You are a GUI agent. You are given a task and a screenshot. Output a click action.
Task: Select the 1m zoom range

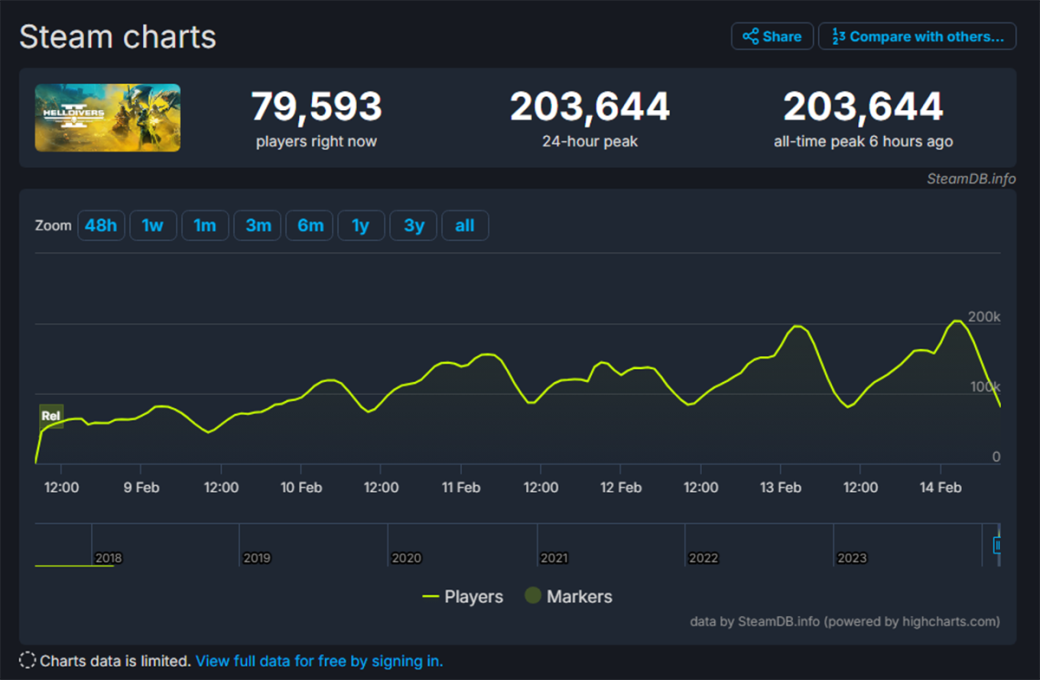pyautogui.click(x=205, y=226)
